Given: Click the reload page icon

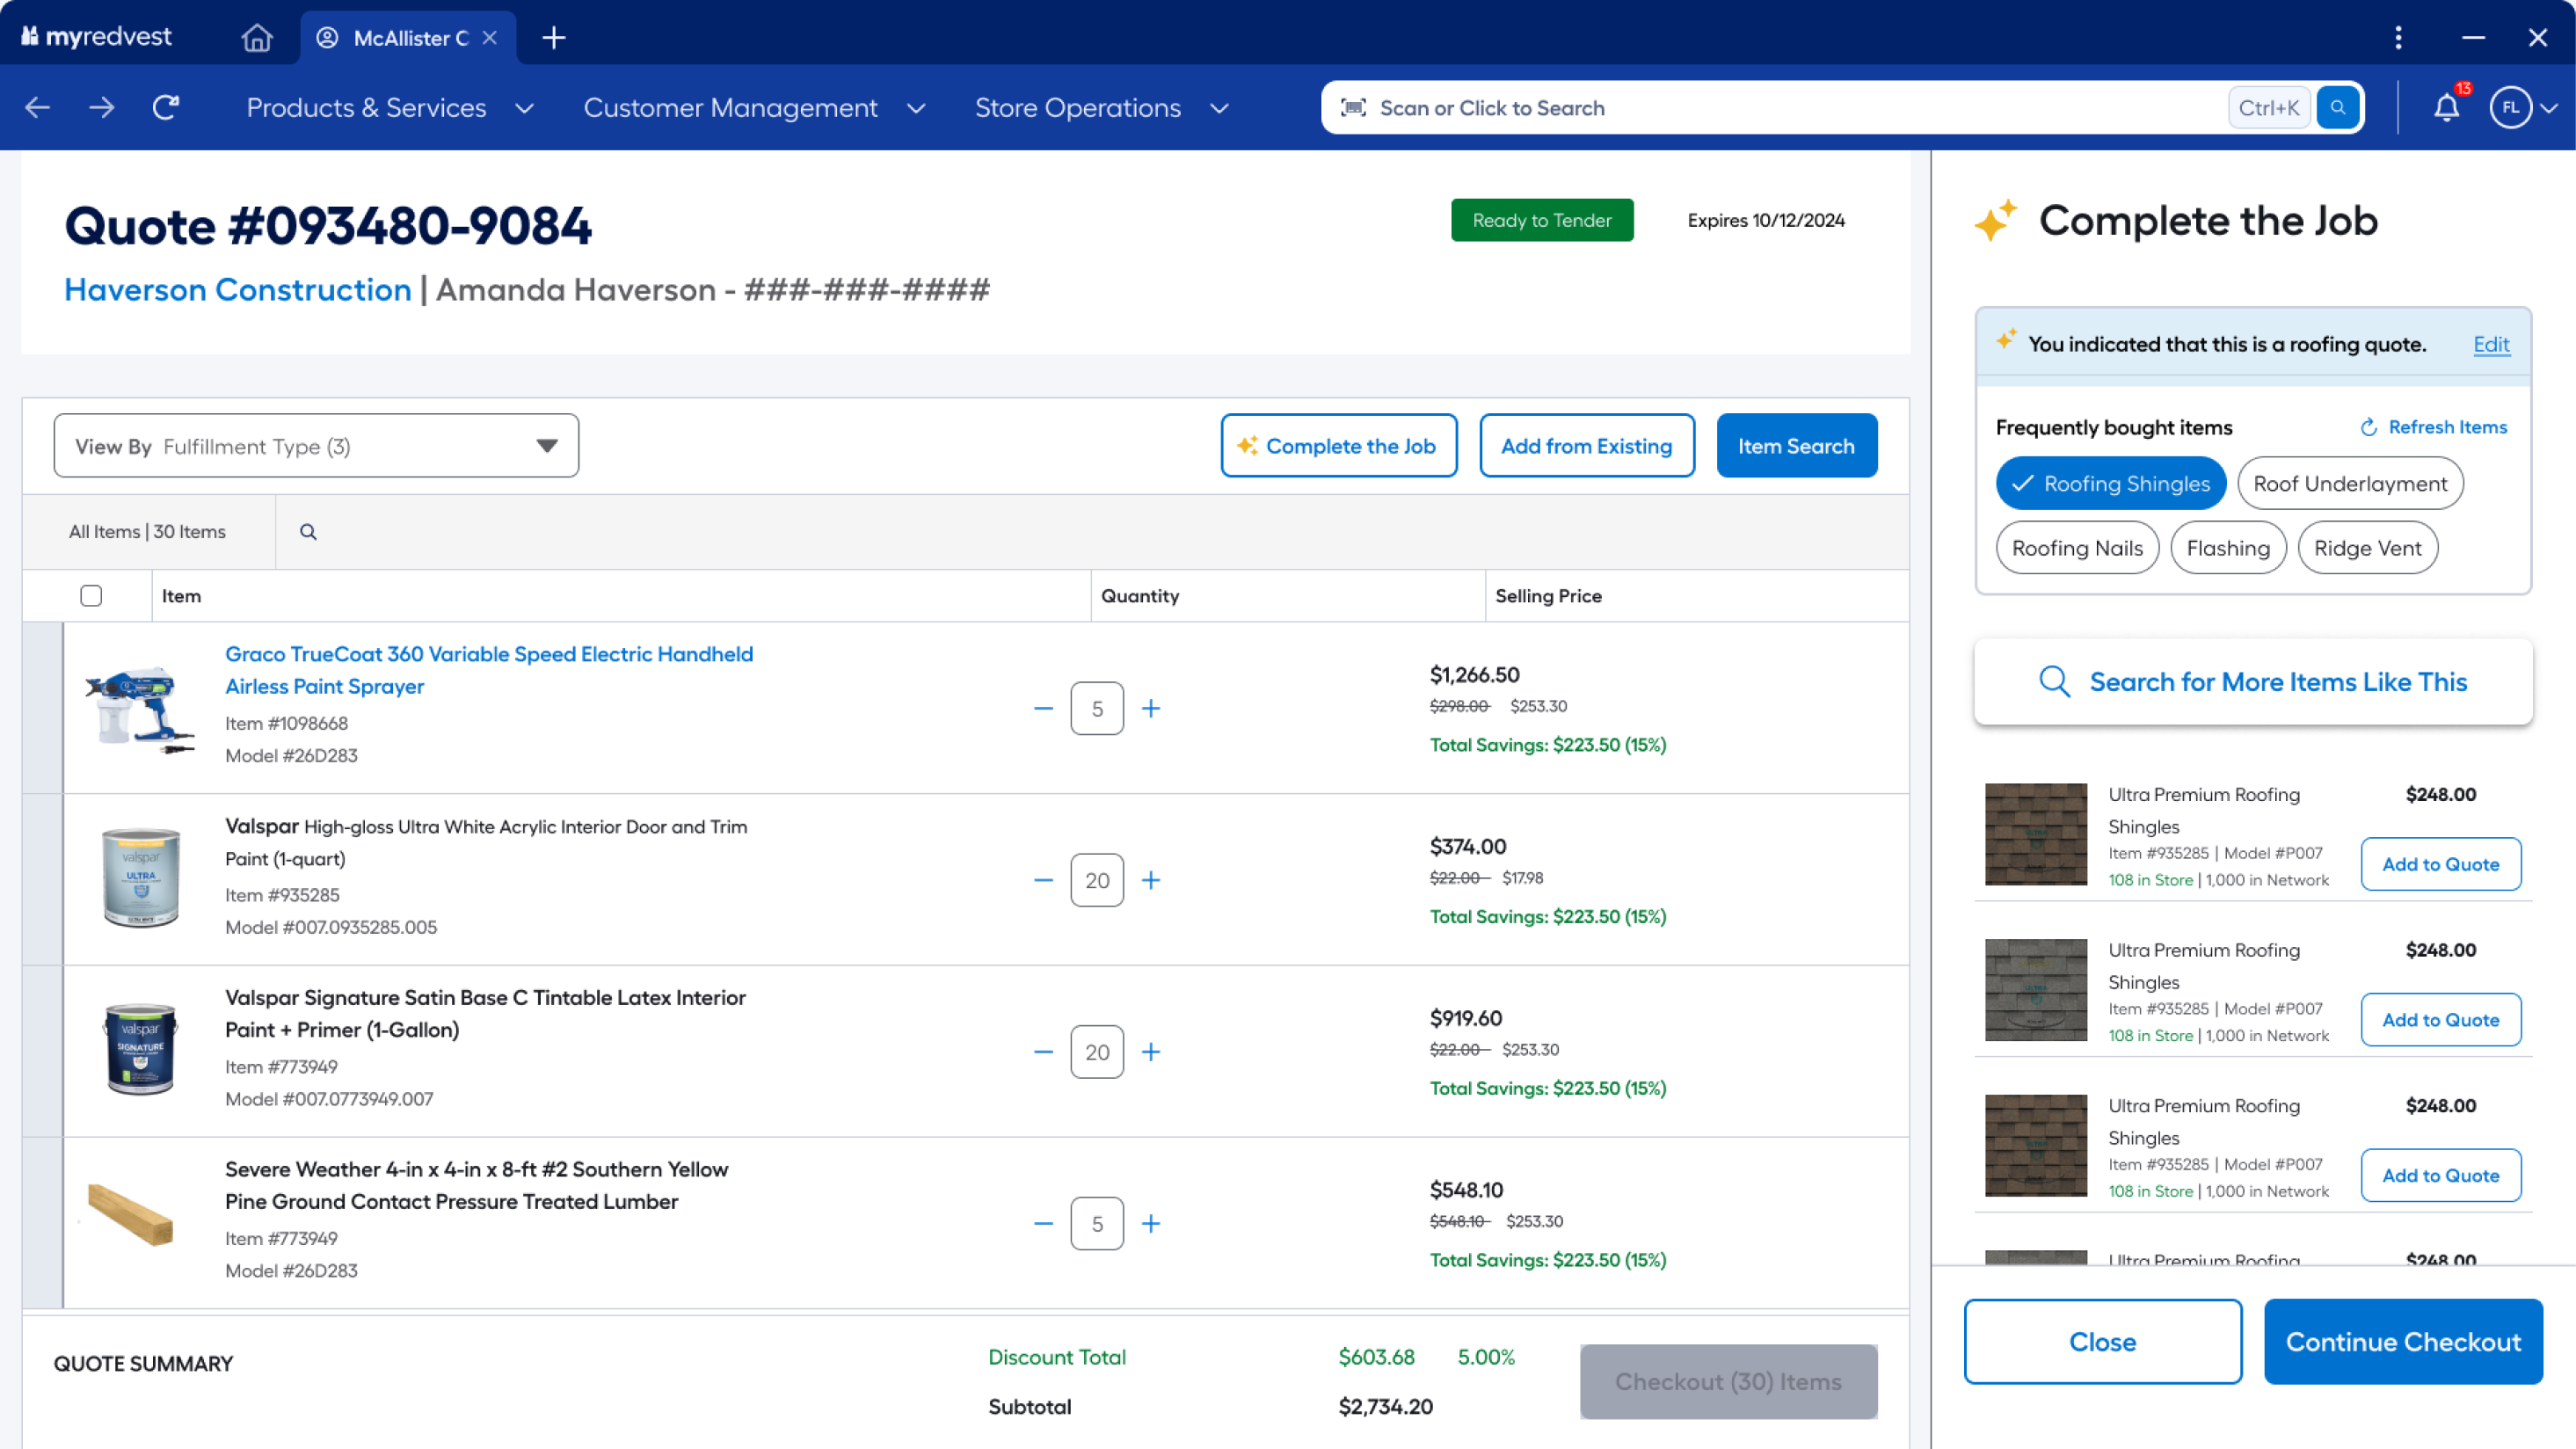Looking at the screenshot, I should pos(166,107).
